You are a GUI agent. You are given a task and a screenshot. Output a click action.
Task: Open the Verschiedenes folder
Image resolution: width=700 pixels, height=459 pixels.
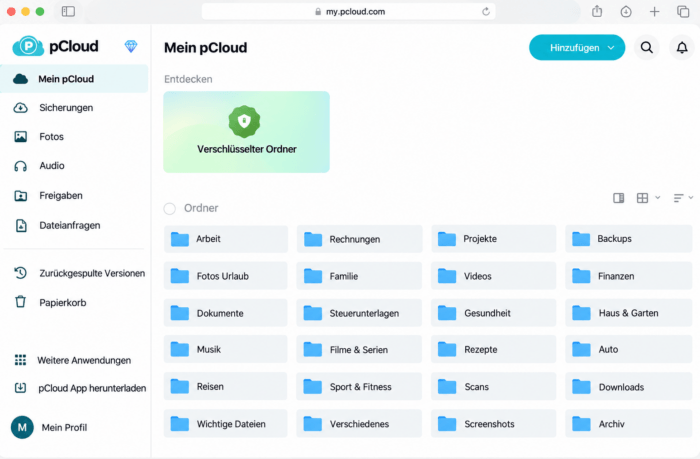(x=359, y=424)
